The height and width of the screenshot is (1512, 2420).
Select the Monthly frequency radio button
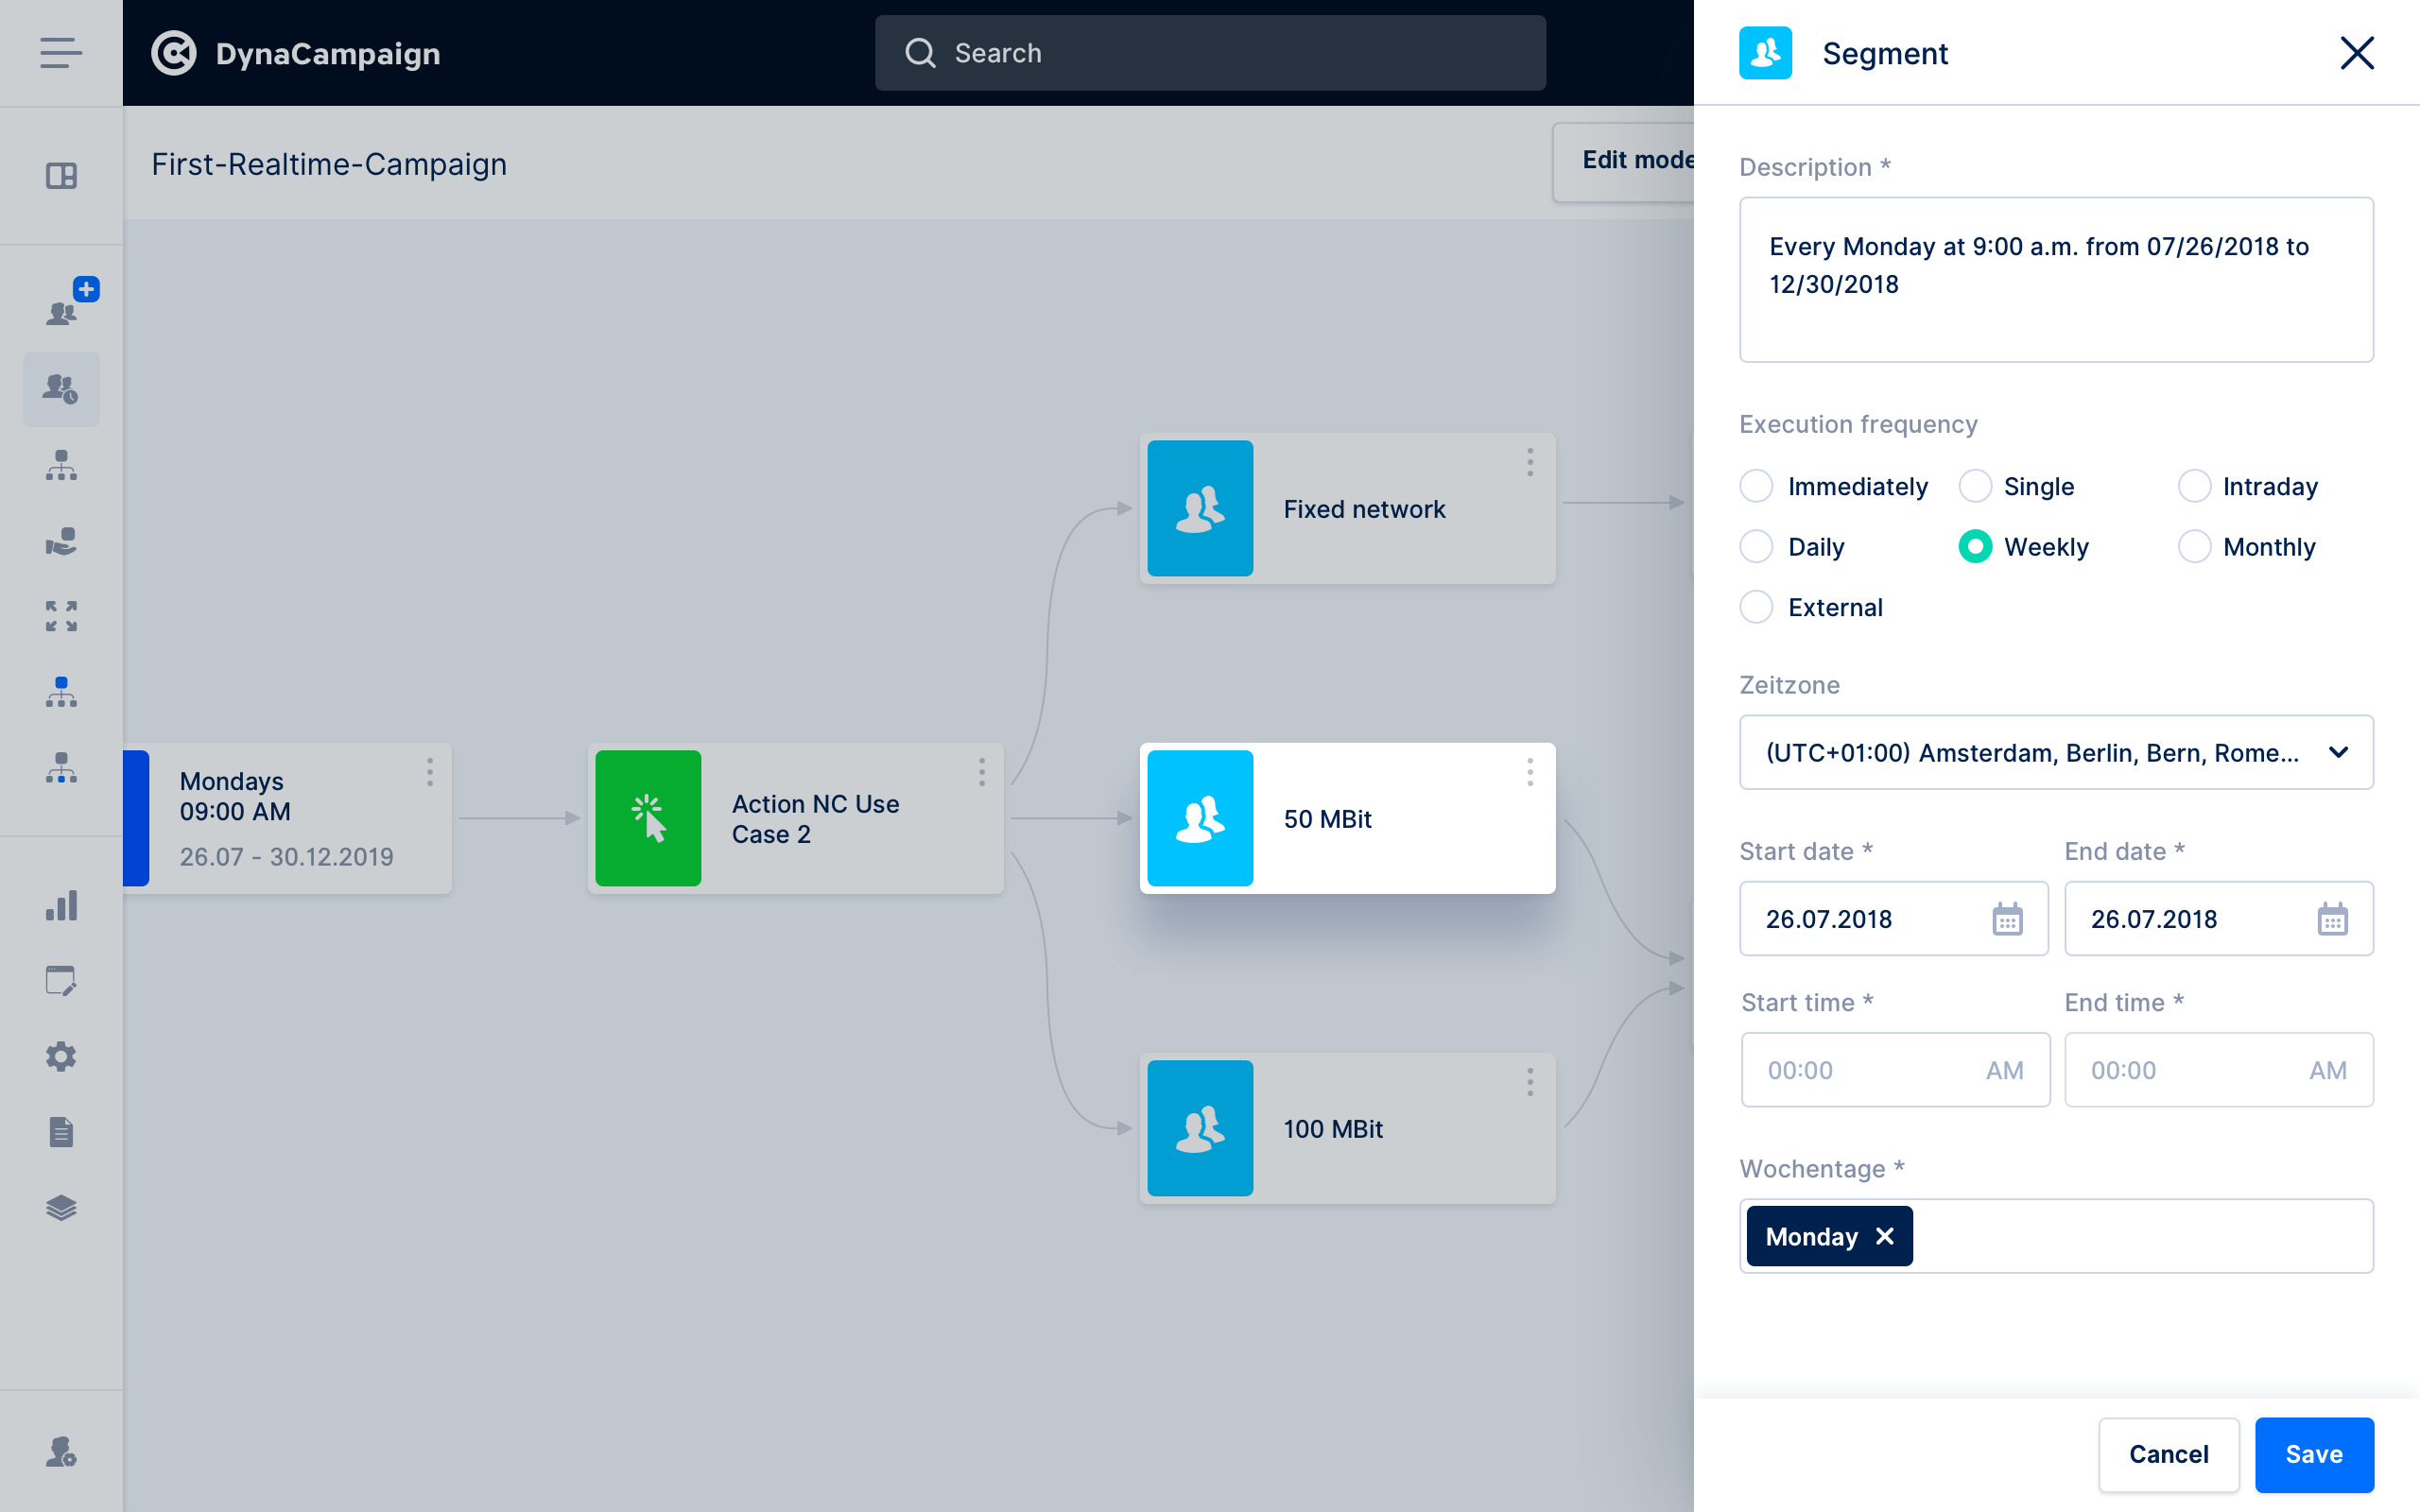click(x=2194, y=547)
